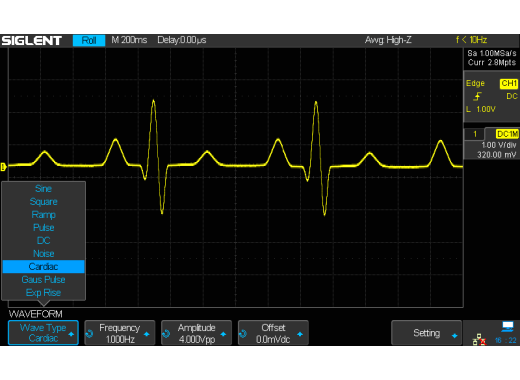Click the channel 1 ground level marker
The width and height of the screenshot is (520, 380).
(x=3, y=167)
